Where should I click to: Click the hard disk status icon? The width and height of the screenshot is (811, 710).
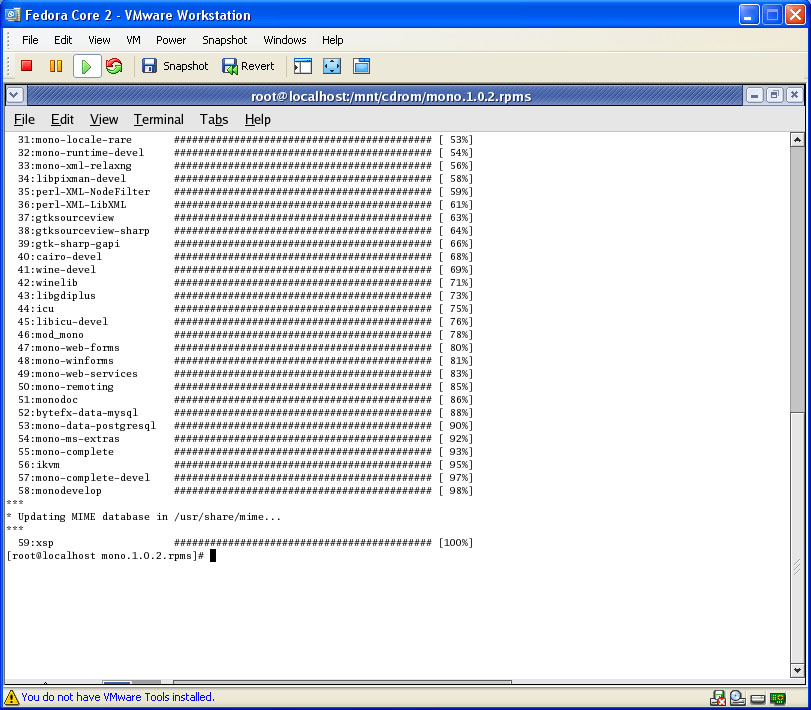pos(758,699)
